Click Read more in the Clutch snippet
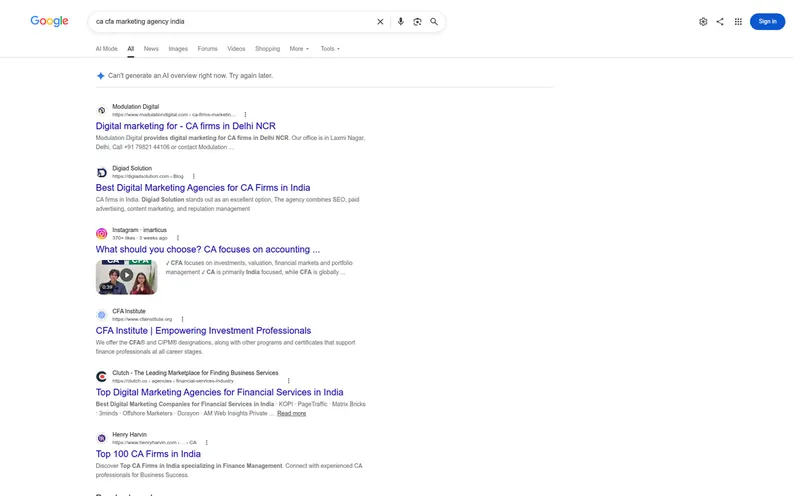 pyautogui.click(x=291, y=414)
